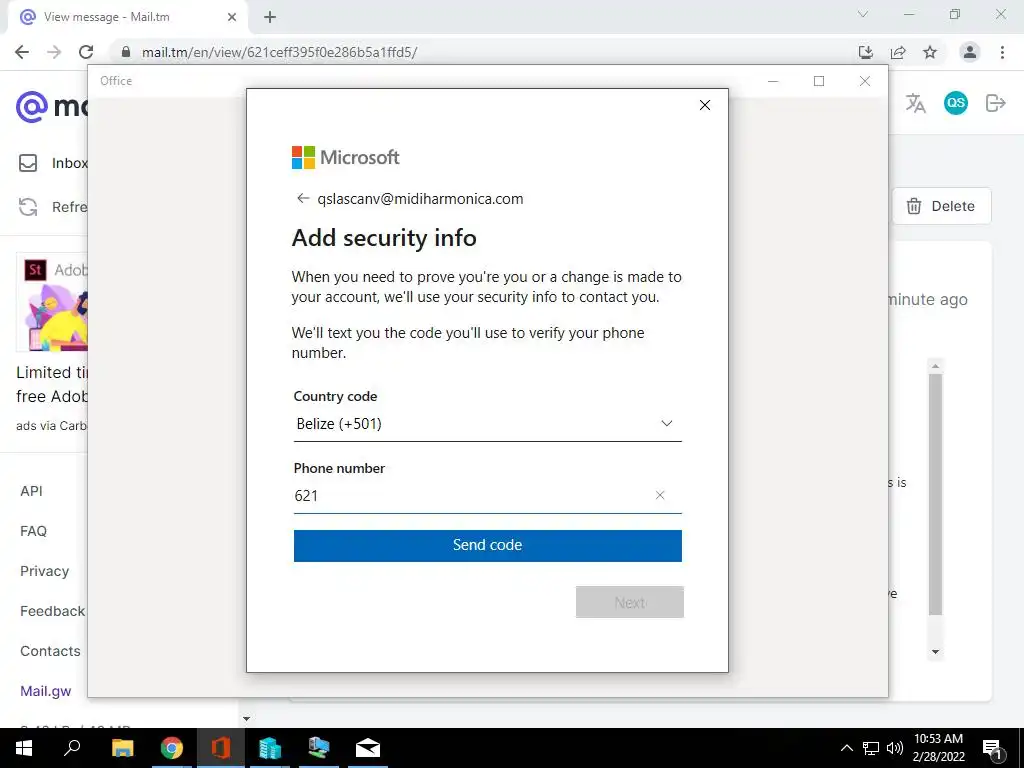Click the message pane vertical scrollbar thumb
Screen dimensions: 1024x768
click(x=935, y=494)
